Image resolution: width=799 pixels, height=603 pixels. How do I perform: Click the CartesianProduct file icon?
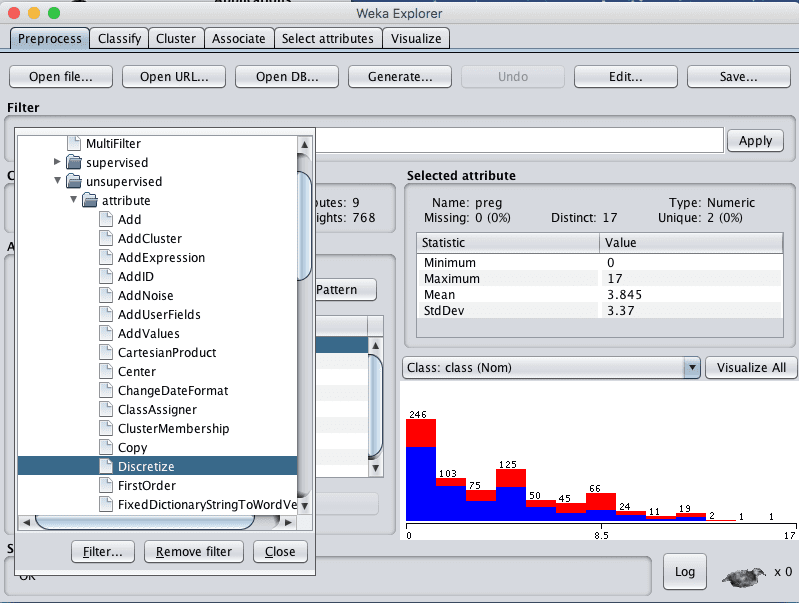tap(106, 352)
